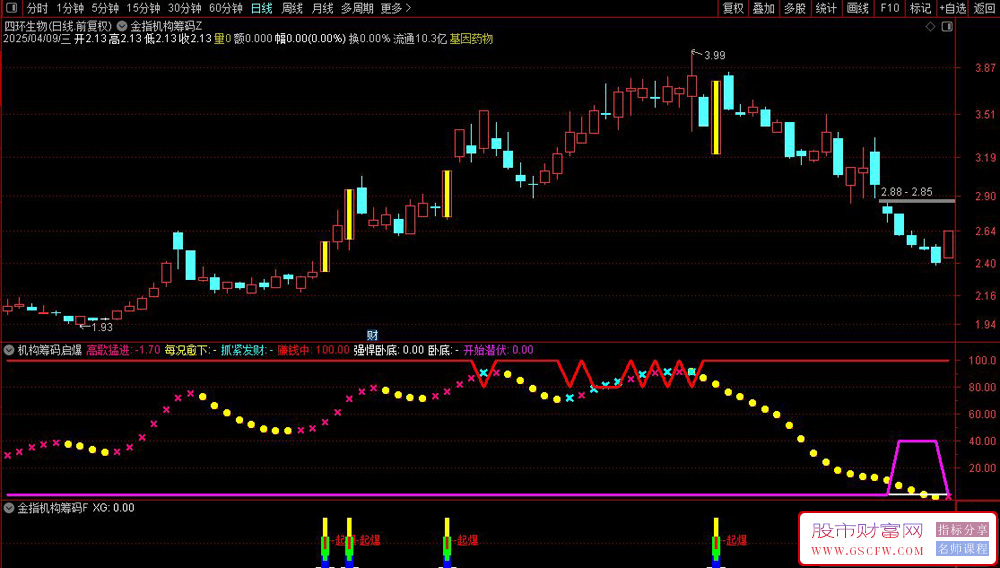
Task: Expand the 金指机构筹码Z main indicator dropdown
Action: [x=123, y=26]
